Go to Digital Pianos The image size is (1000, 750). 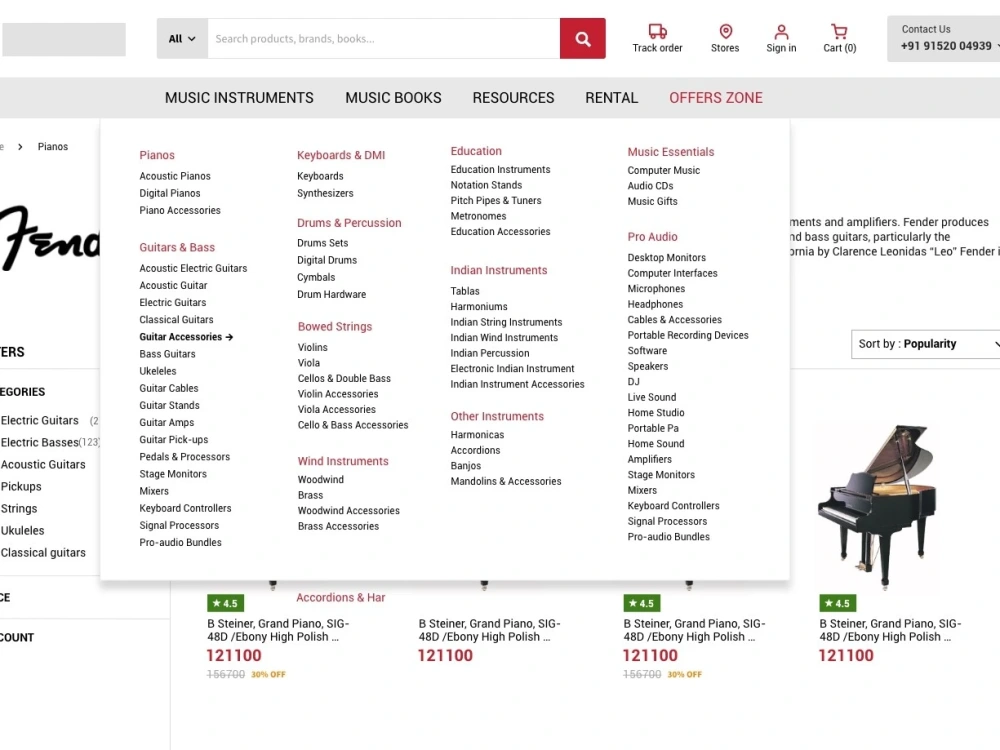pyautogui.click(x=170, y=193)
